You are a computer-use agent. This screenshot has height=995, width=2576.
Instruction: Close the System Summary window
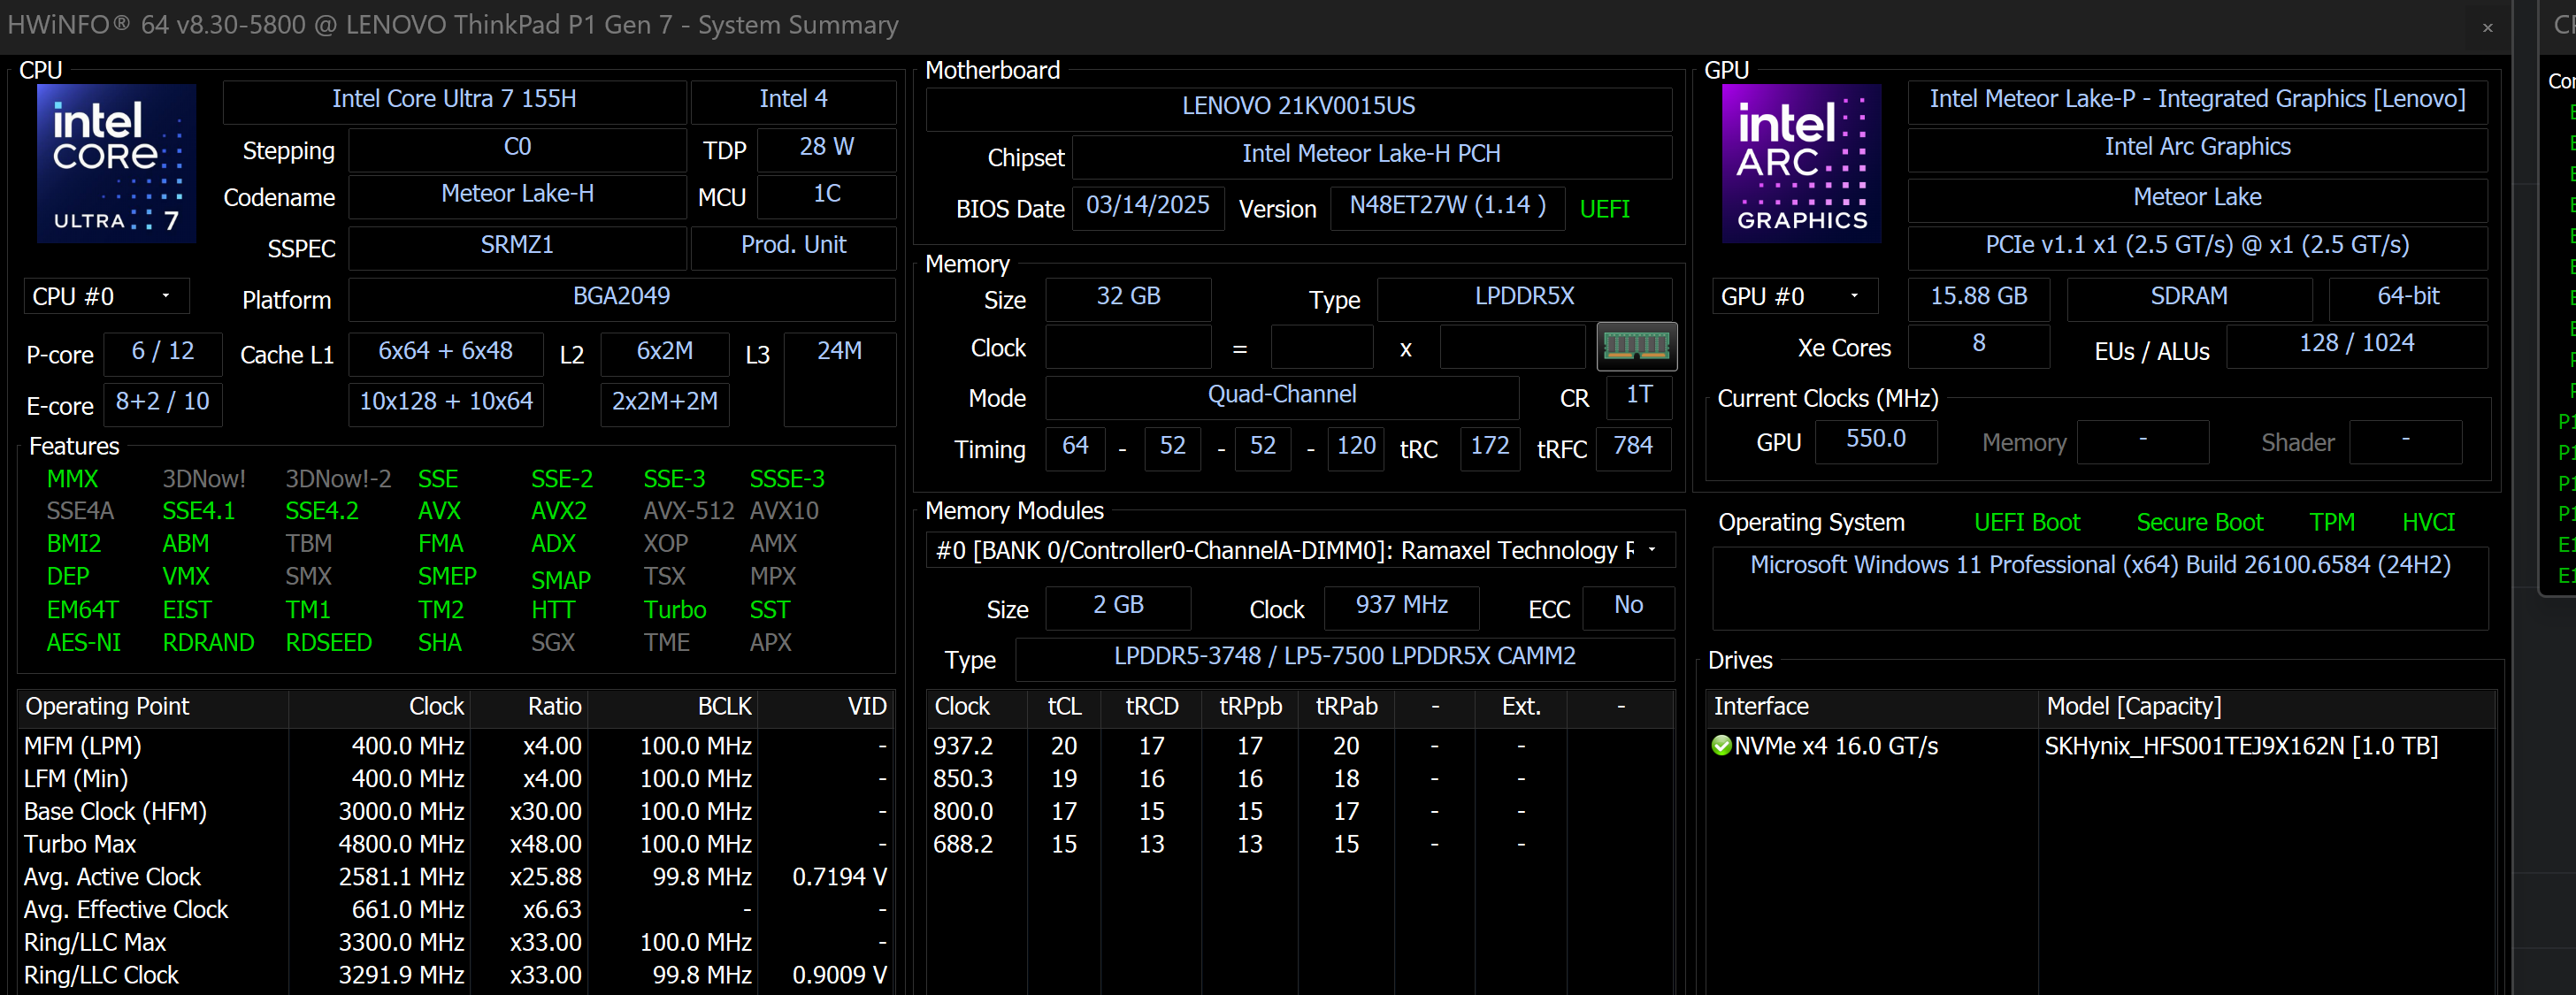(x=2487, y=27)
